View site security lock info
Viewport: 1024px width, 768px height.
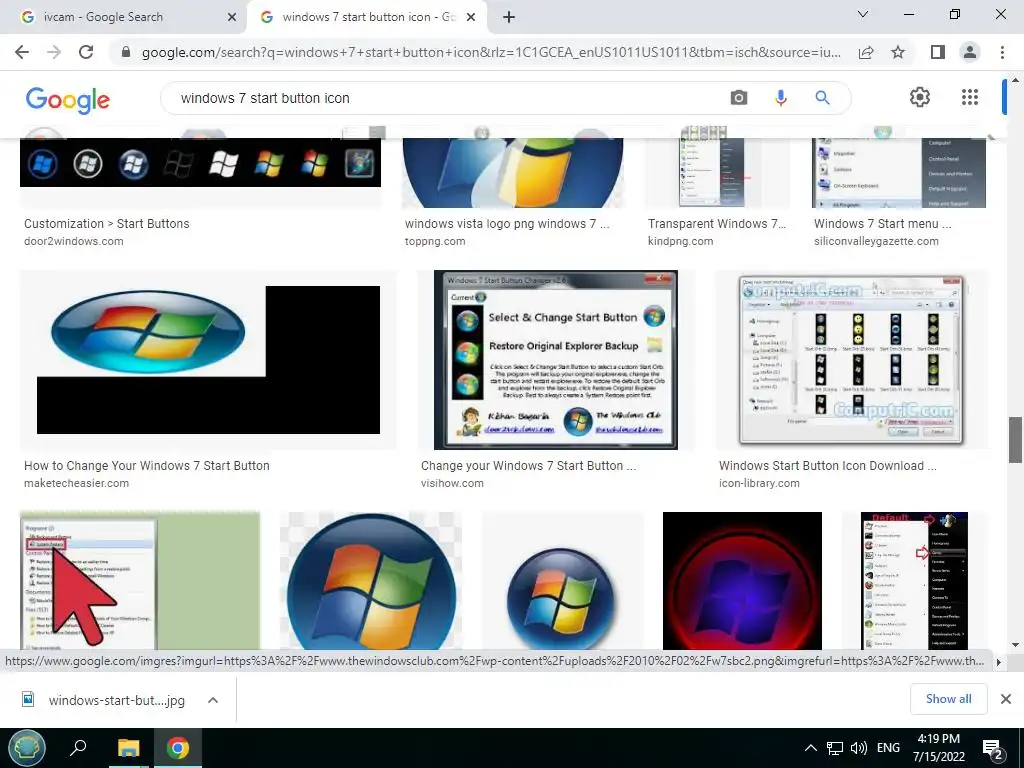tap(126, 52)
